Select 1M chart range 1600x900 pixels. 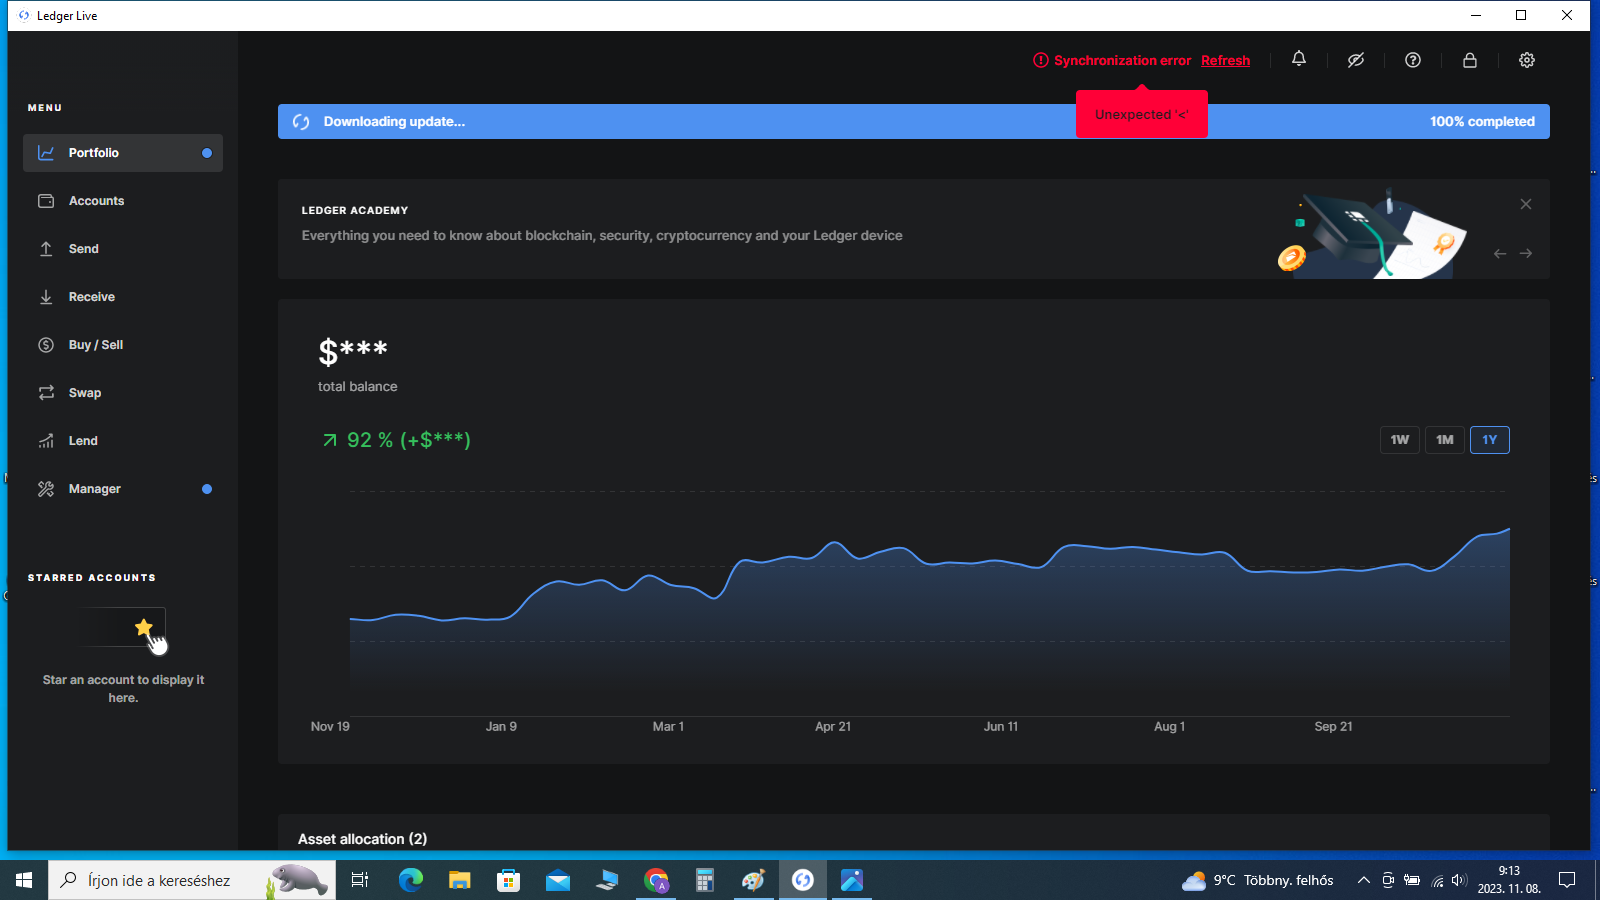click(x=1445, y=440)
